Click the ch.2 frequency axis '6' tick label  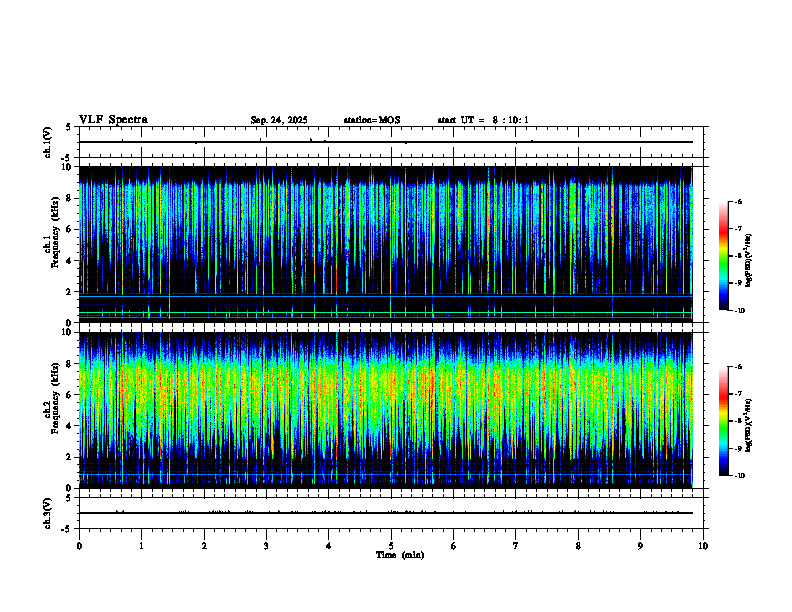(71, 395)
